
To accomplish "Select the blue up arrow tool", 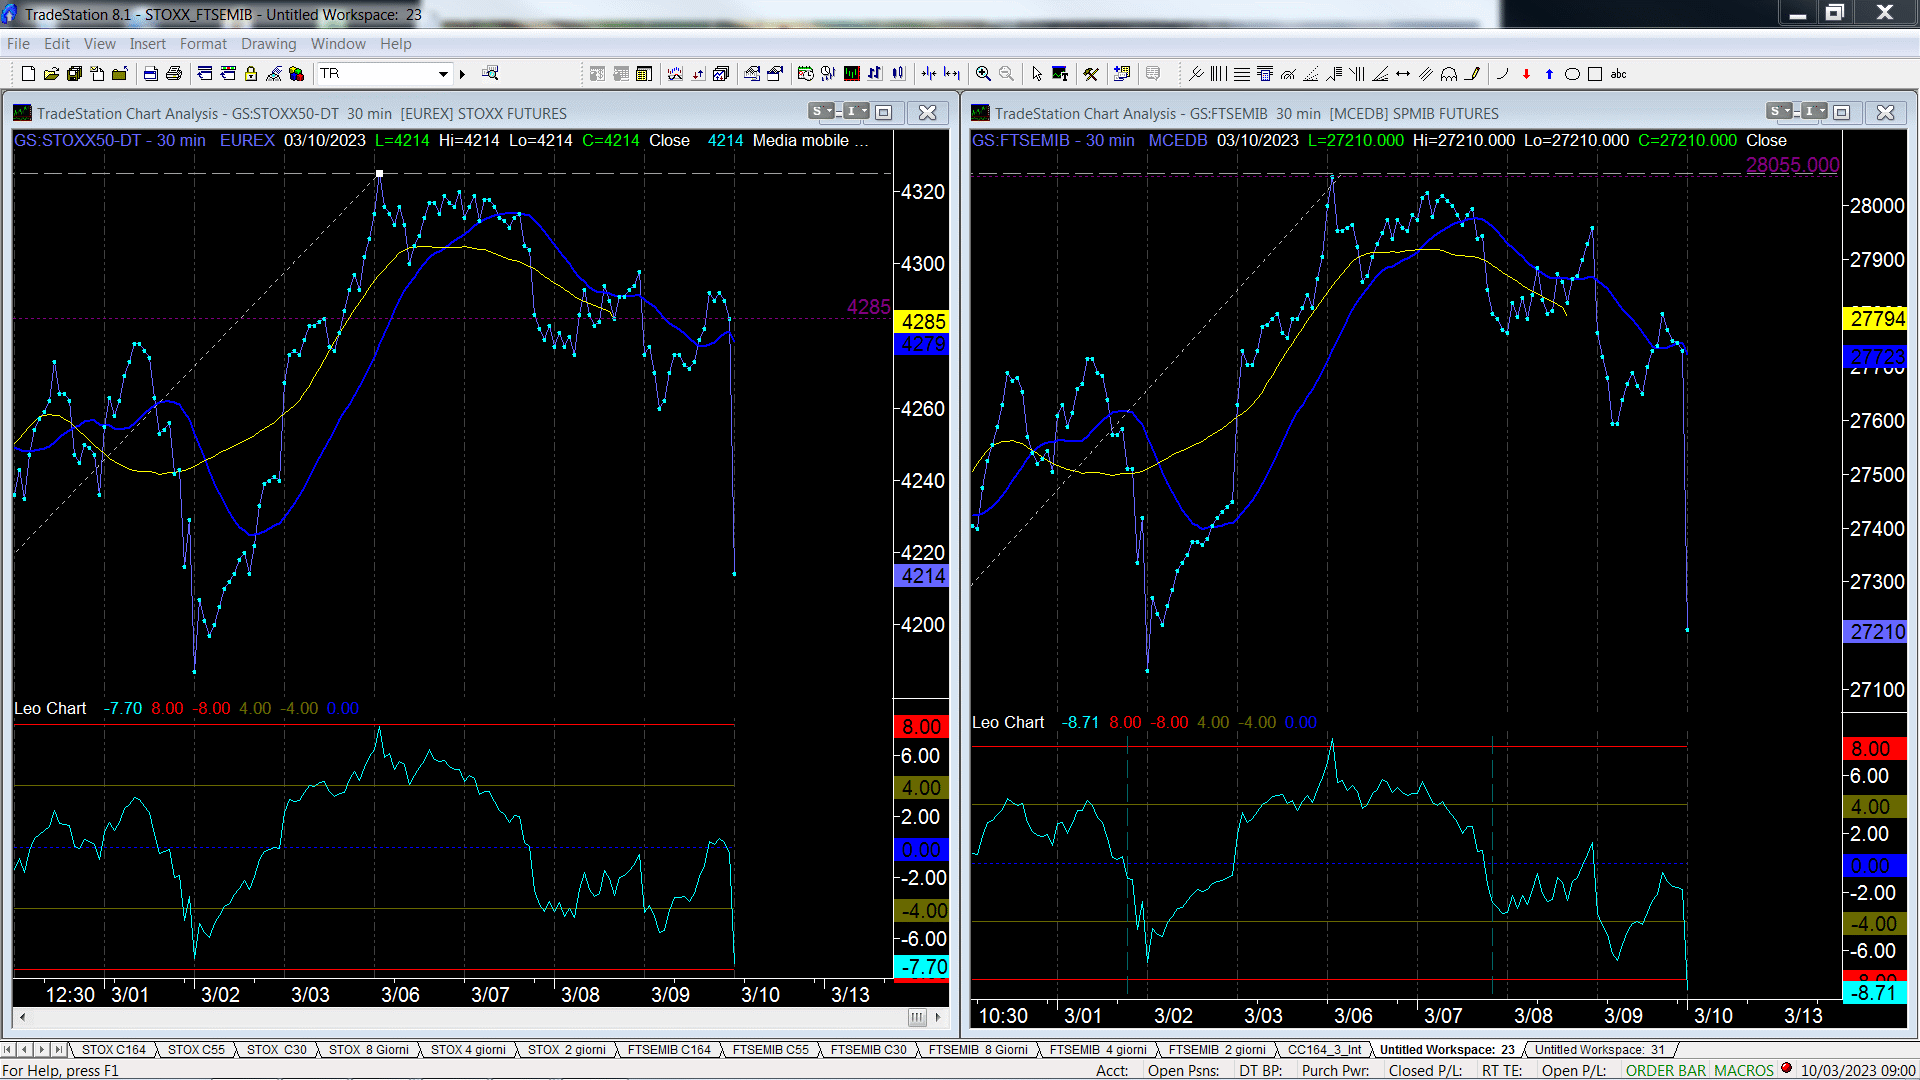I will click(1549, 74).
